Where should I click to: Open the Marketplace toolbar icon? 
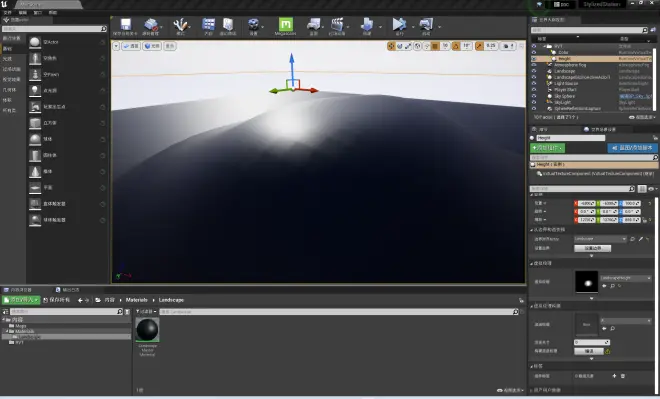(x=228, y=24)
